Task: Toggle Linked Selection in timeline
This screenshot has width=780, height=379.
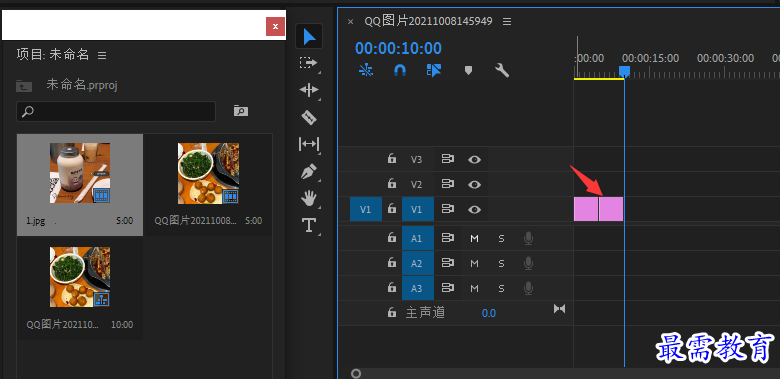Action: point(434,71)
